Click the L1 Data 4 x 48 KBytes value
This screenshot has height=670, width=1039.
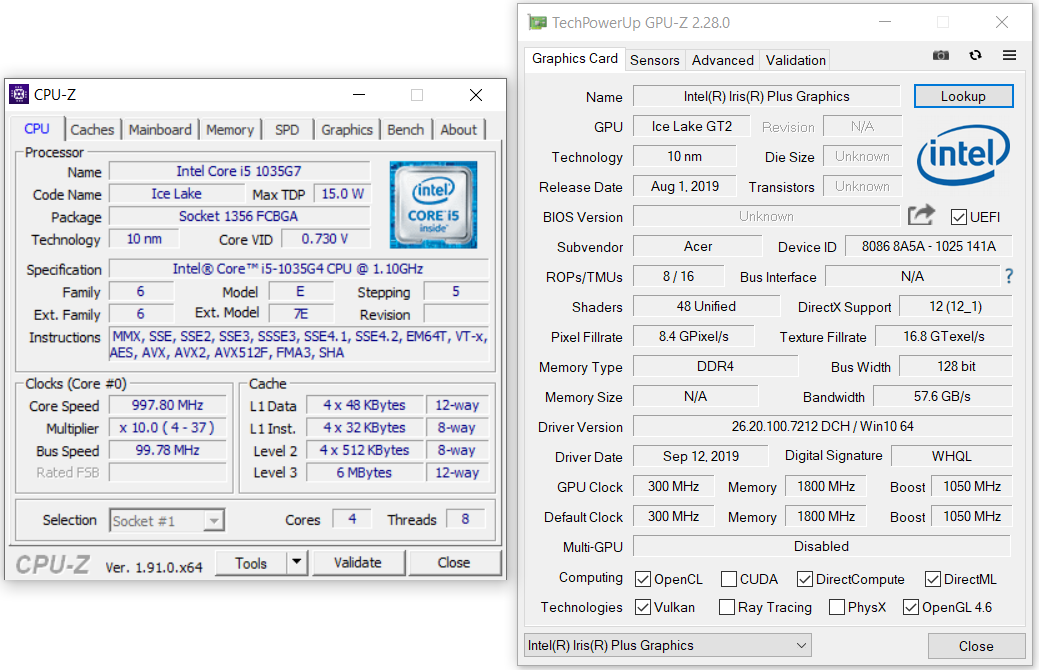pos(364,405)
